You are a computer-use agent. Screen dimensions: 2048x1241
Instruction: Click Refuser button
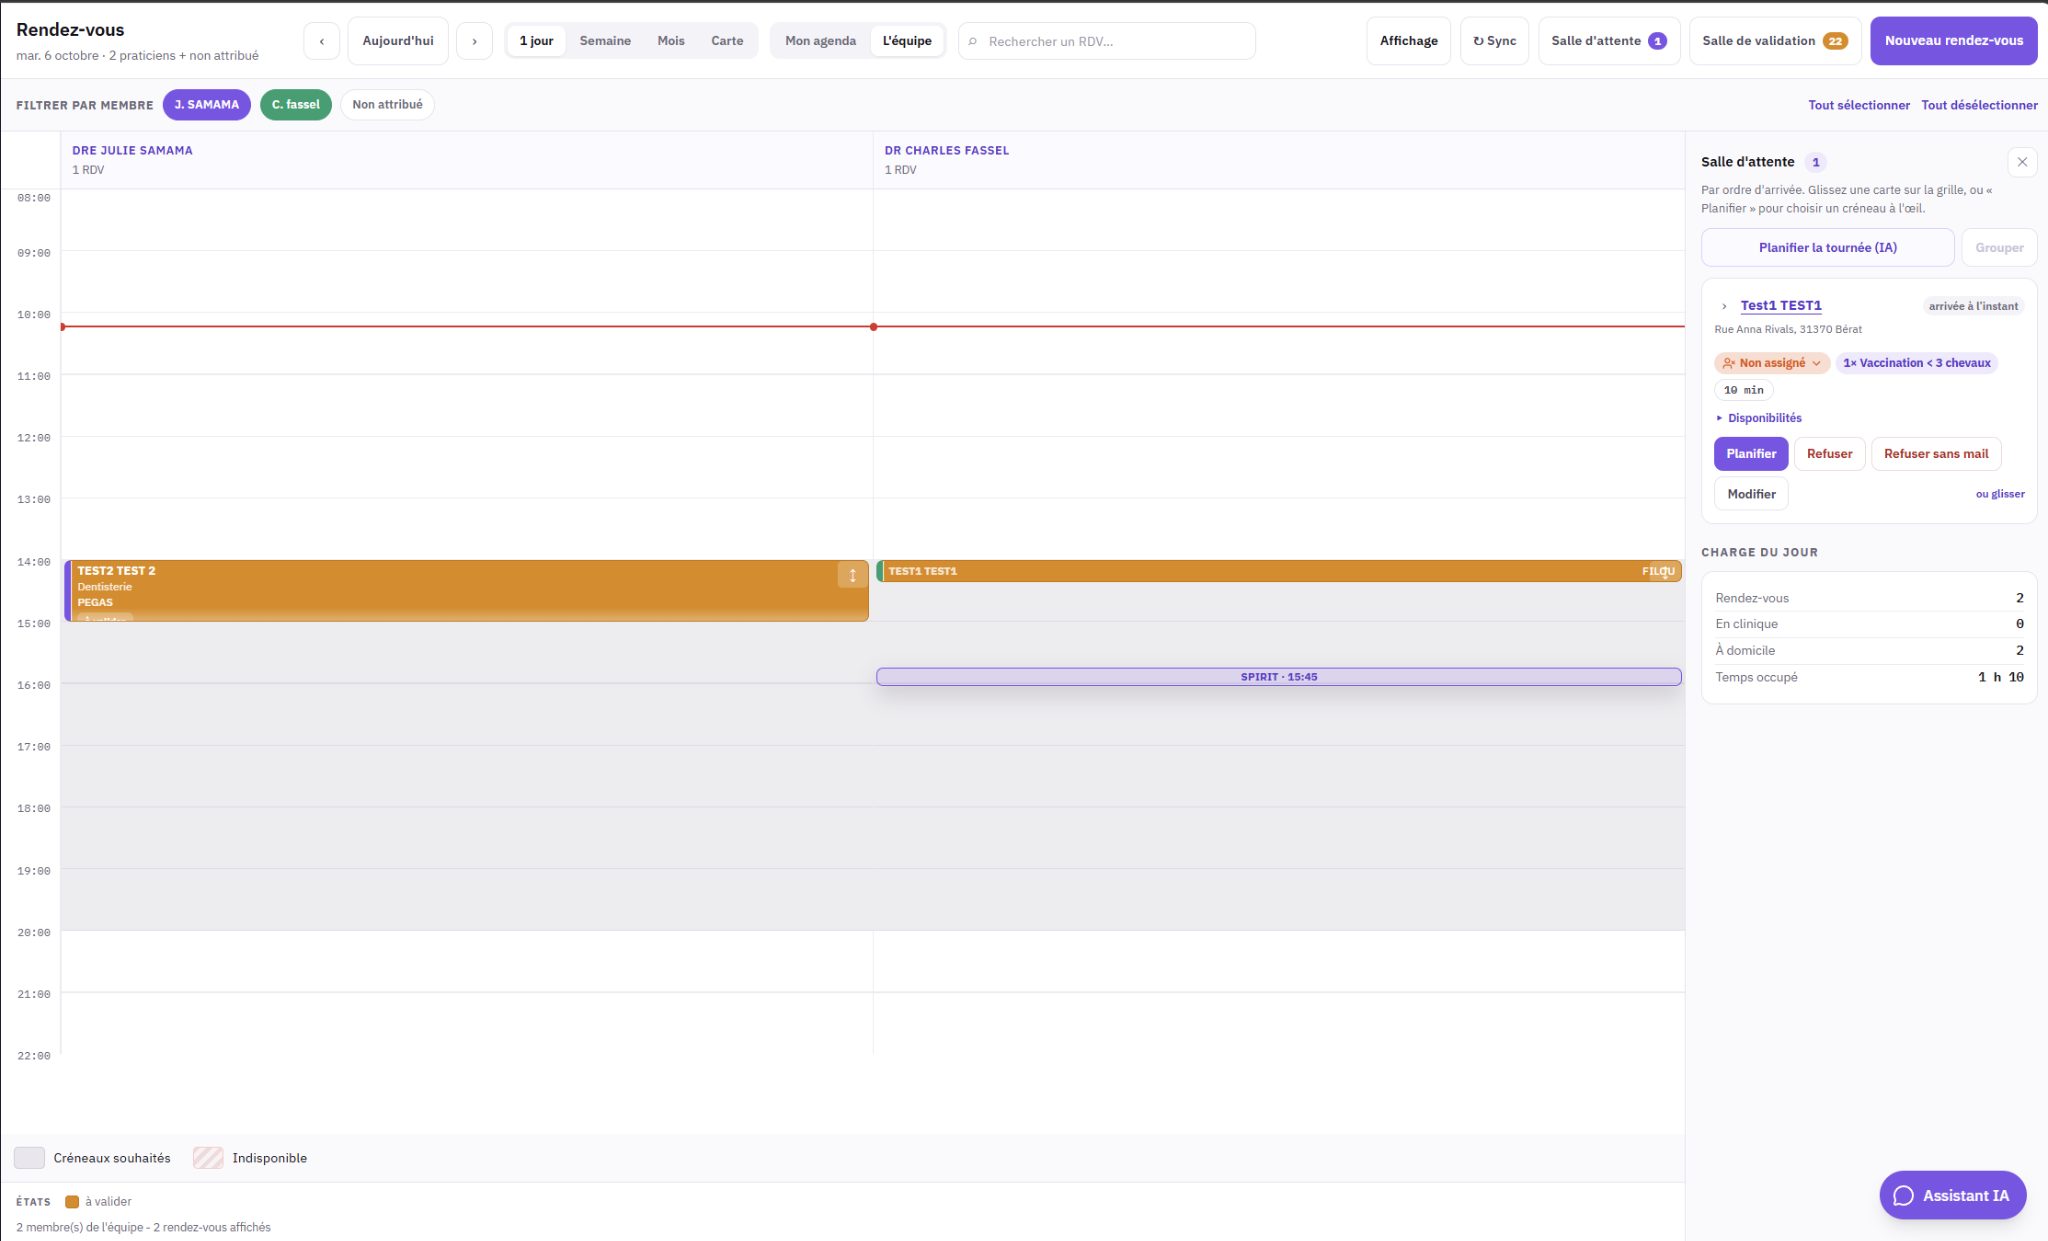1829,454
